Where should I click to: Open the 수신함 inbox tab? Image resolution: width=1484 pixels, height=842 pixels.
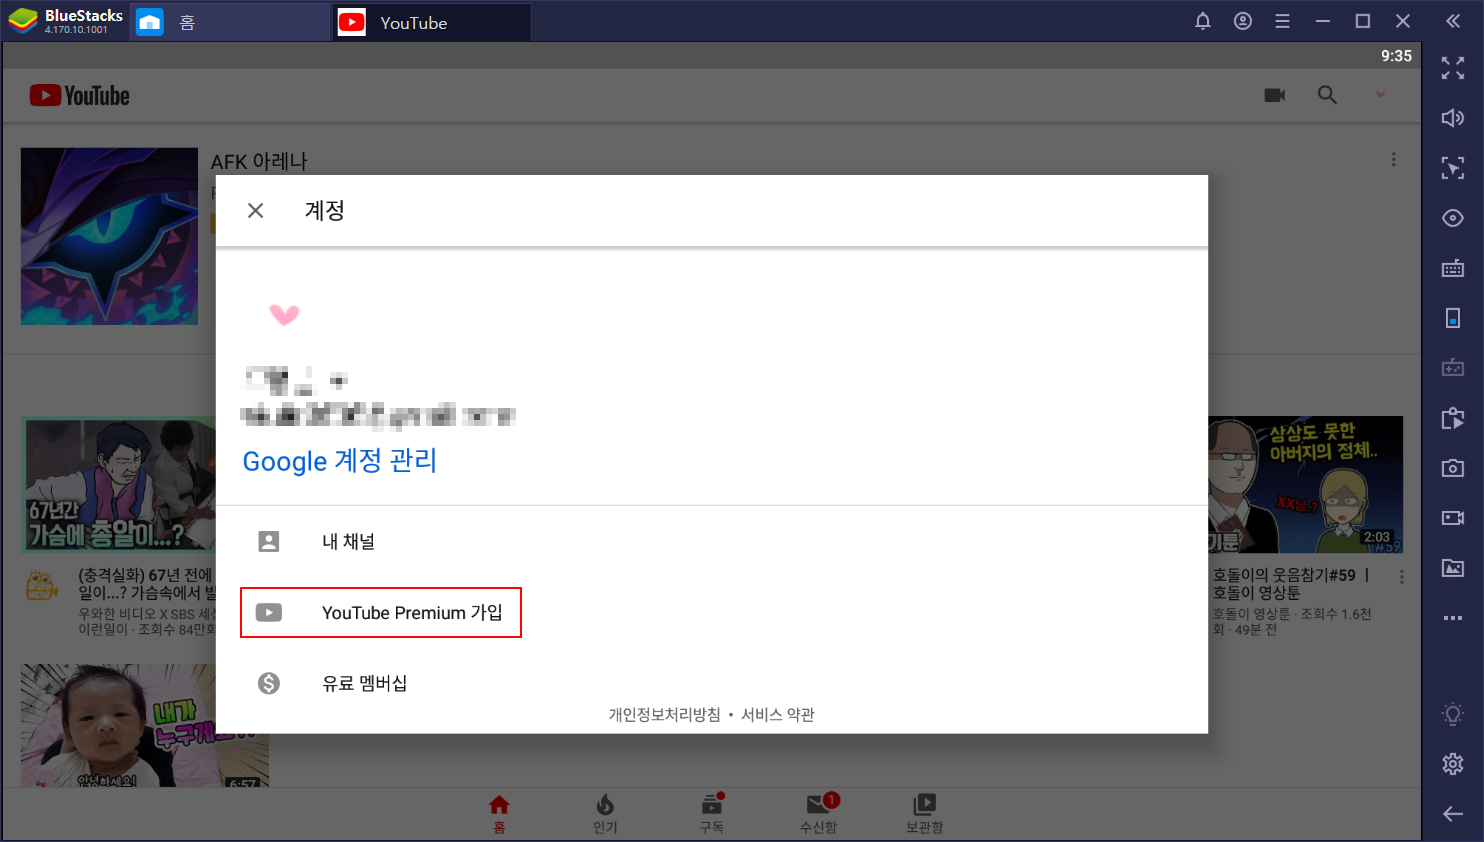819,814
